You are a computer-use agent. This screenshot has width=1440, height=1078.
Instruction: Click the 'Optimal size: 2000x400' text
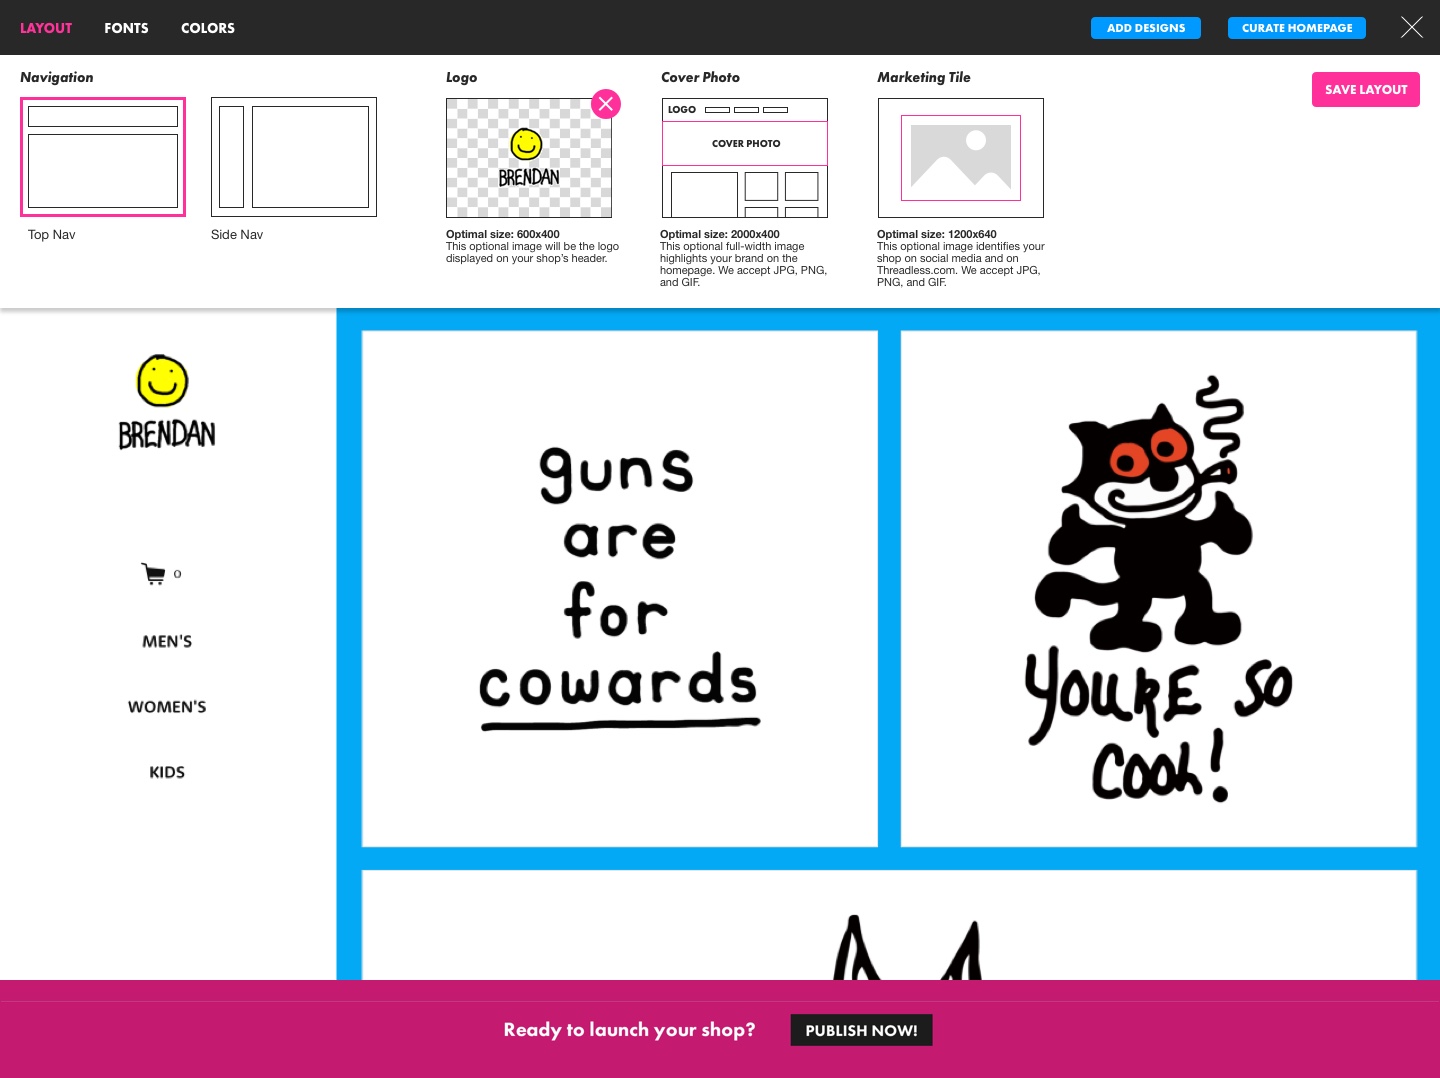[x=720, y=234]
